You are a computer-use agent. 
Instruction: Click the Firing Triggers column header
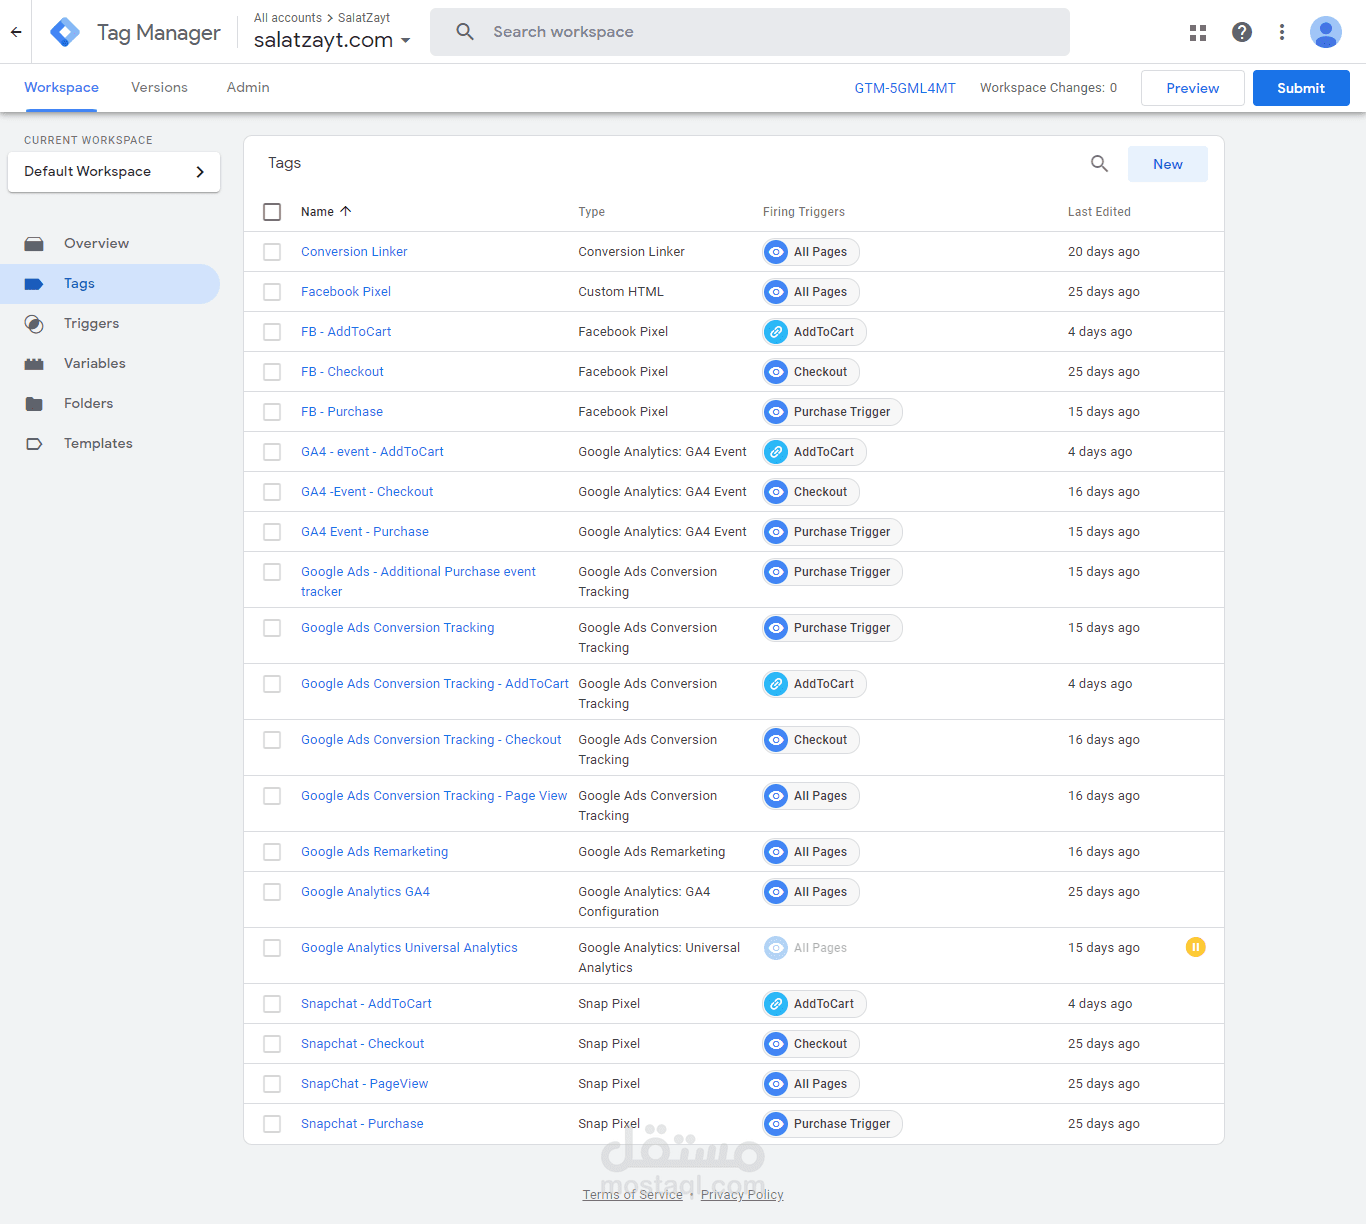click(804, 212)
